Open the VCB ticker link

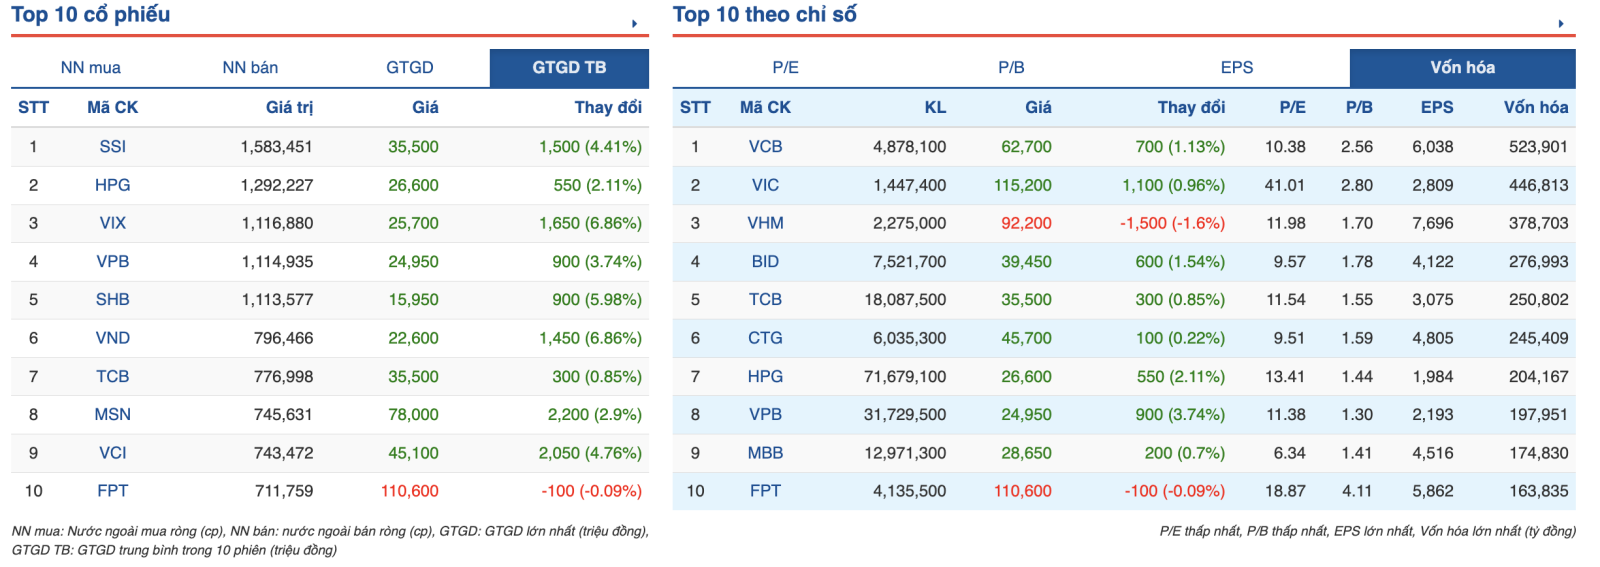[x=766, y=146]
